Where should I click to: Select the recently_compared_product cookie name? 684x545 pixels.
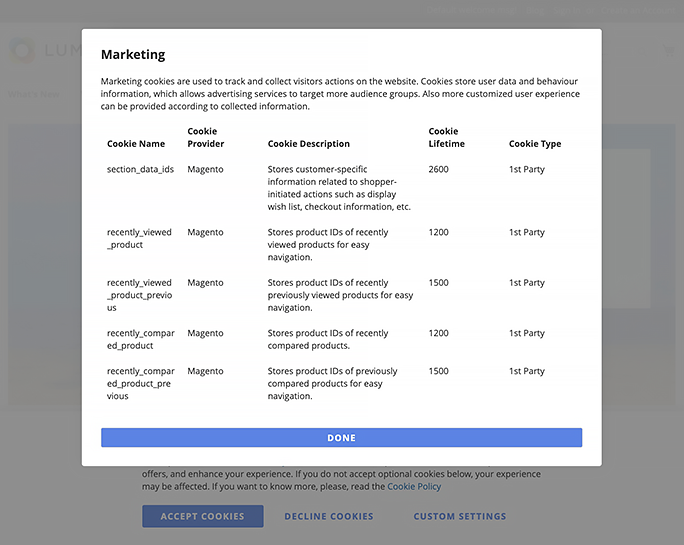139,339
